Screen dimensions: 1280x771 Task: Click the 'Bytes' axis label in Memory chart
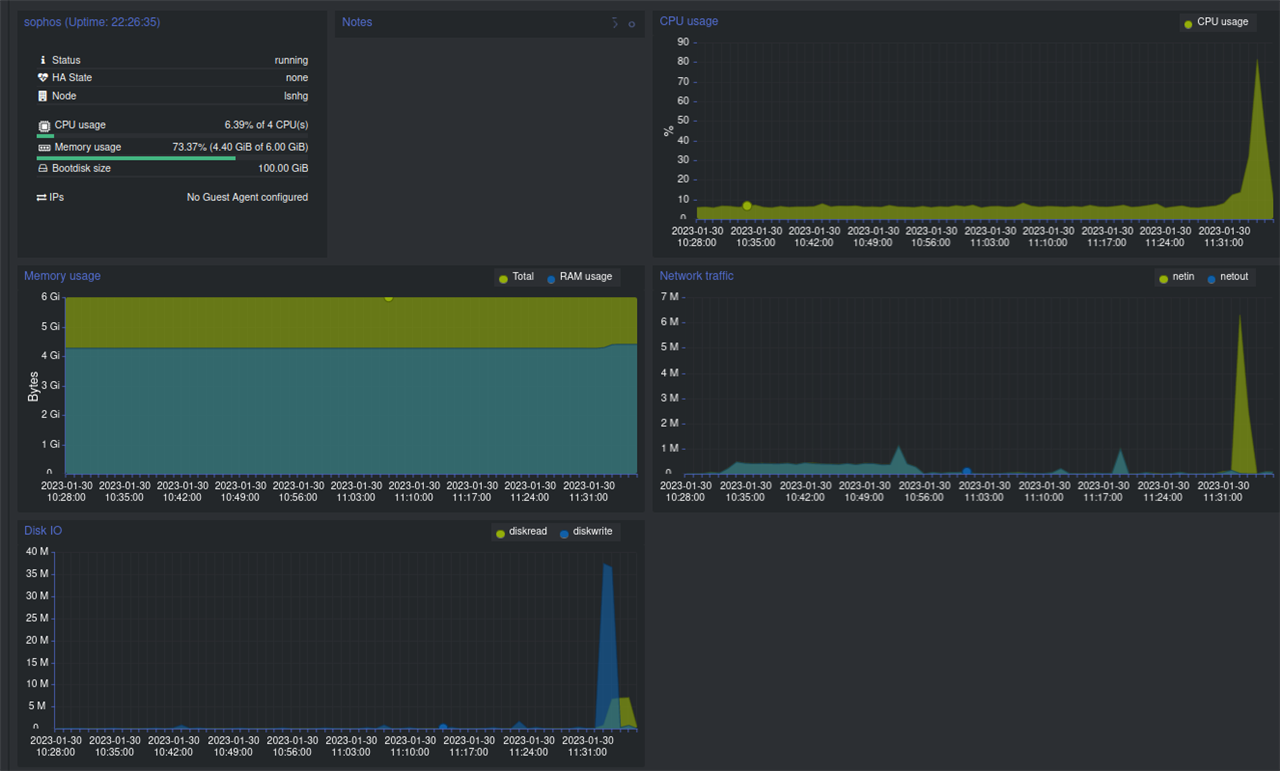tap(33, 387)
